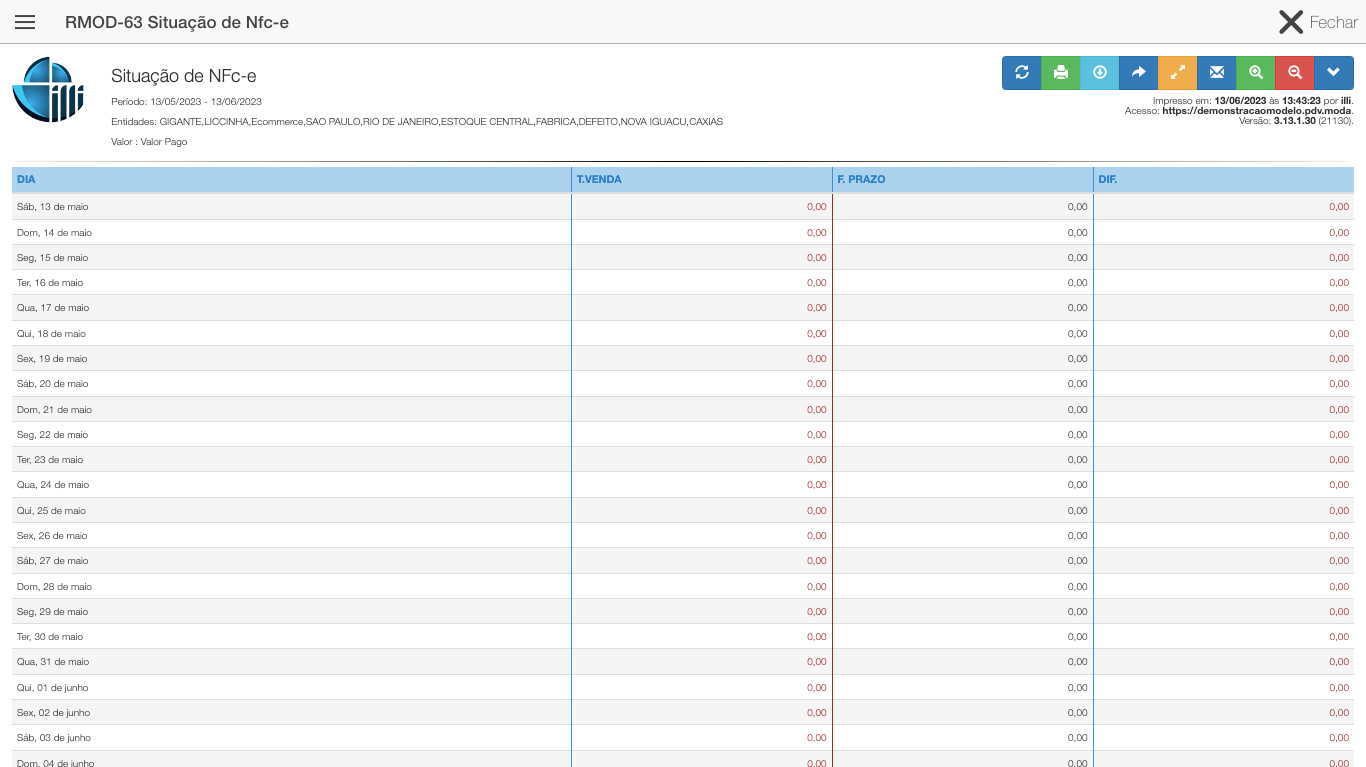
Task: Click the Qua, 24 de maio row
Action: 53,485
